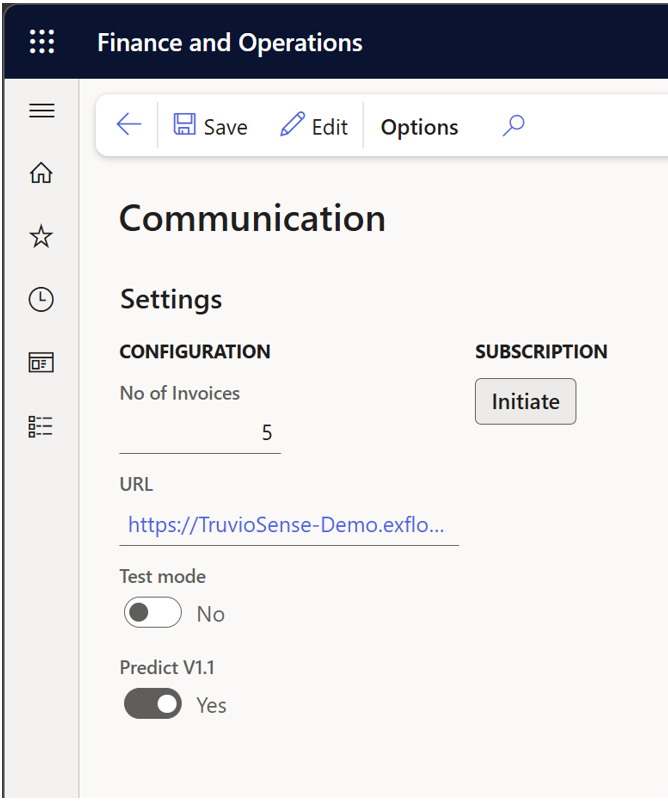Show Recent pages clock icon
Viewport: 668px width, 801px height.
[x=41, y=299]
